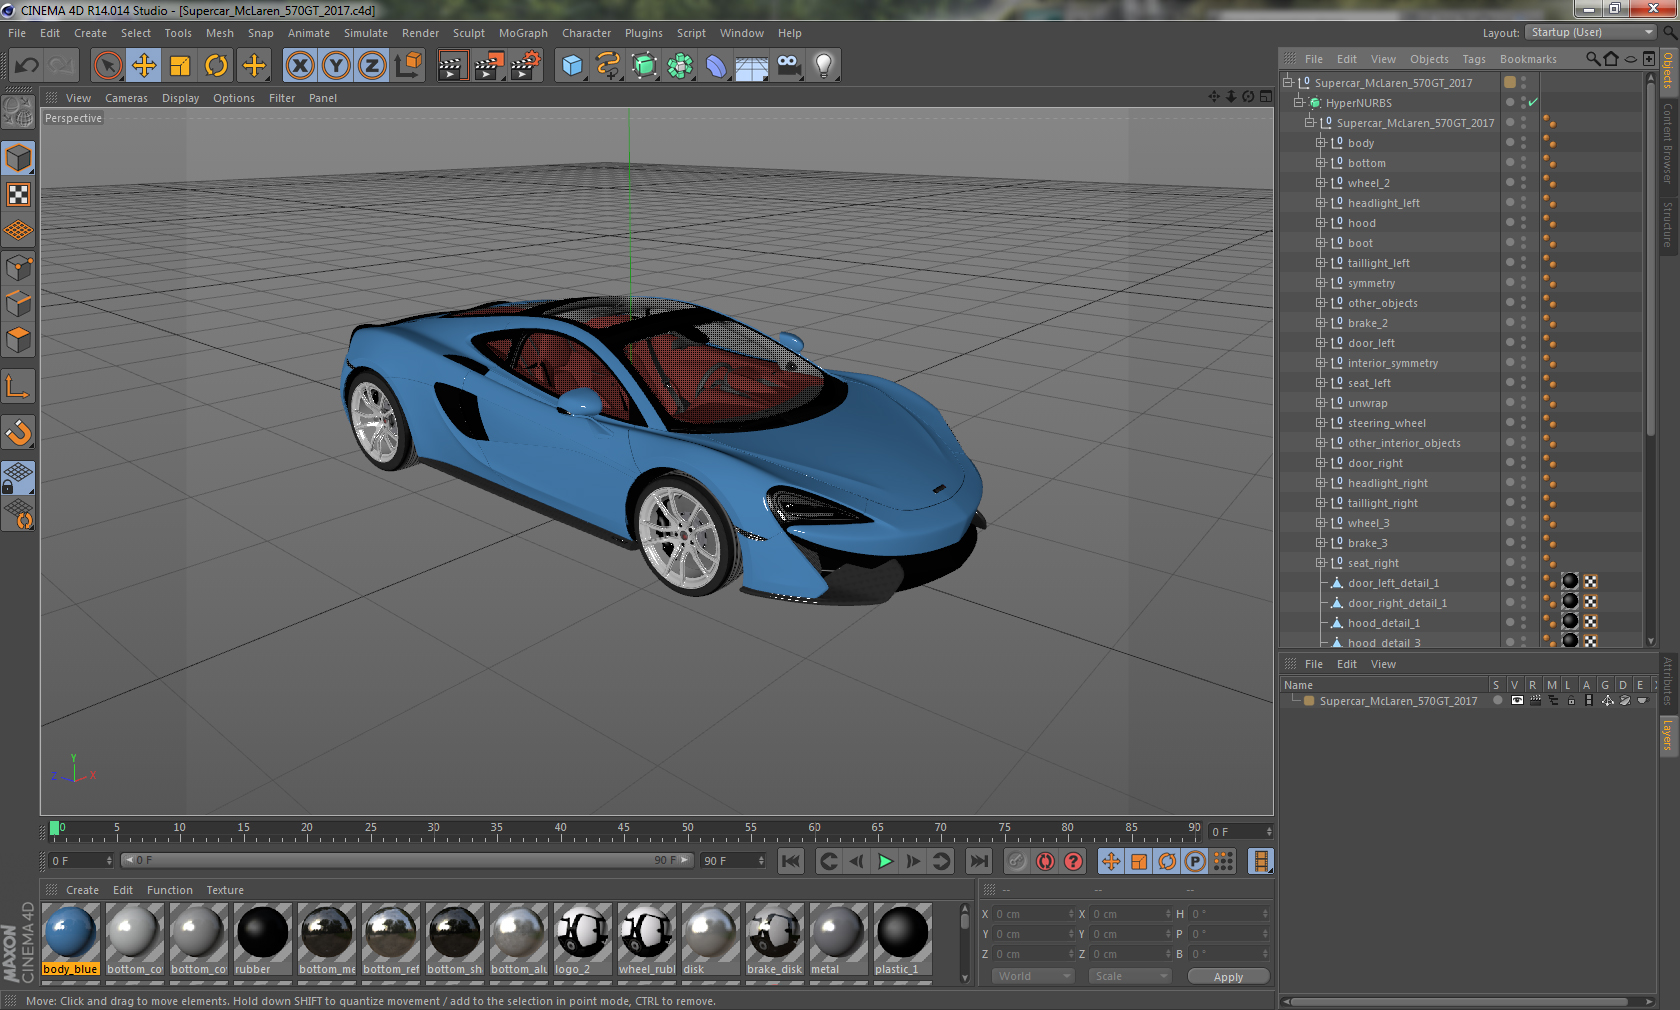Select the rubber material swatch
The image size is (1680, 1010).
pyautogui.click(x=262, y=940)
